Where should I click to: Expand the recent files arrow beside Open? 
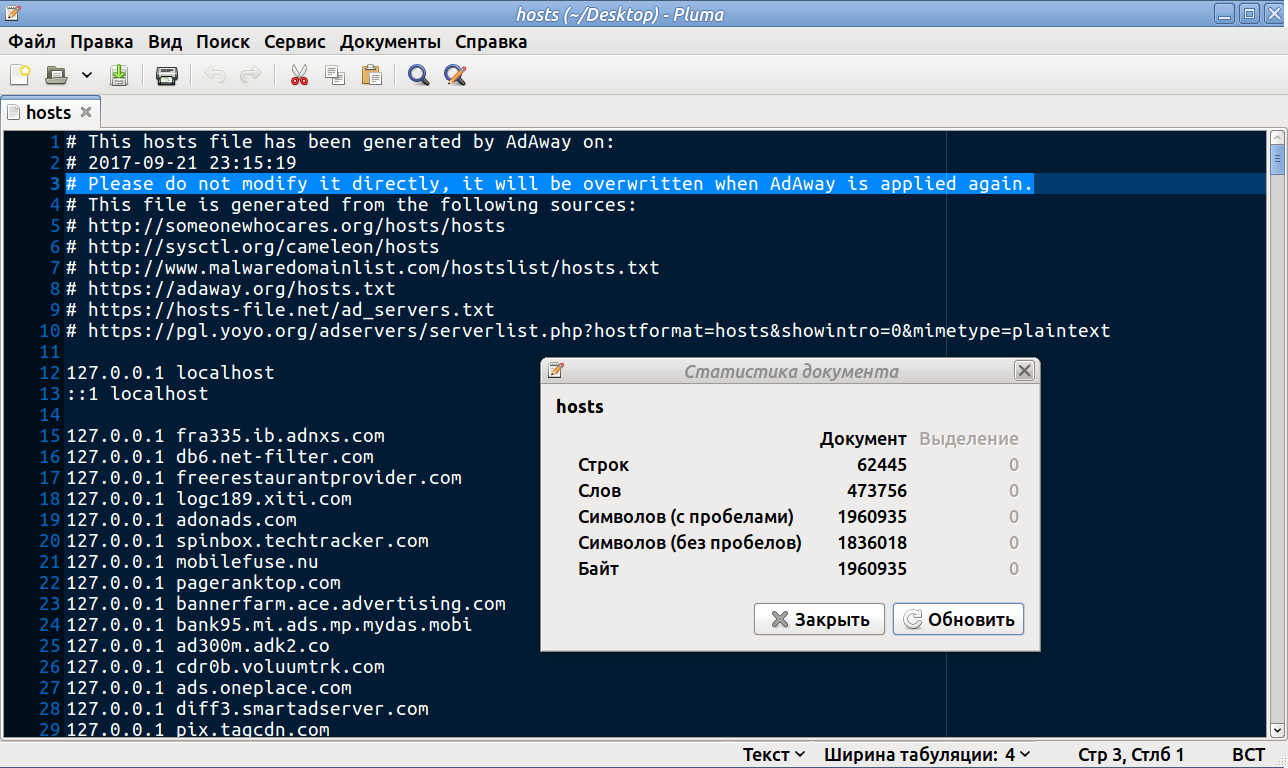click(87, 75)
